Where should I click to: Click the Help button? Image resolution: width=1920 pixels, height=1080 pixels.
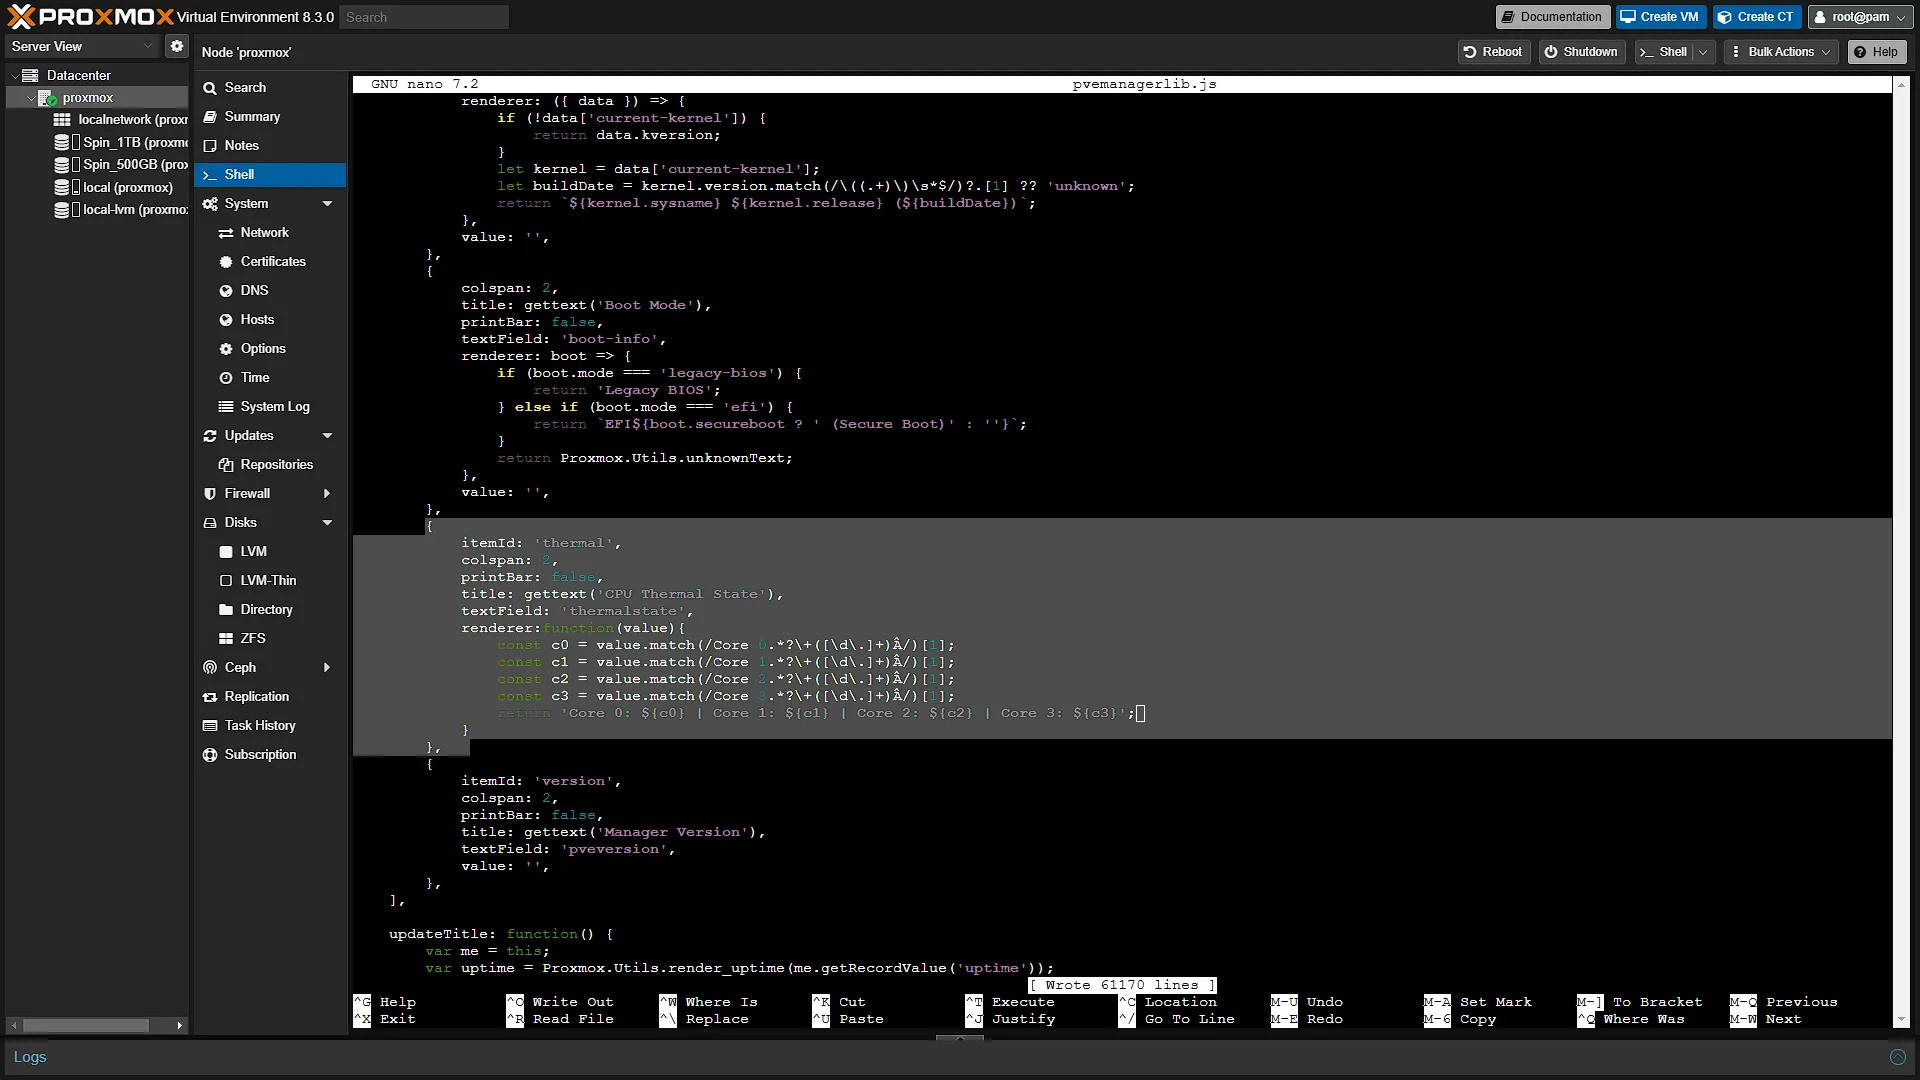(x=1877, y=52)
